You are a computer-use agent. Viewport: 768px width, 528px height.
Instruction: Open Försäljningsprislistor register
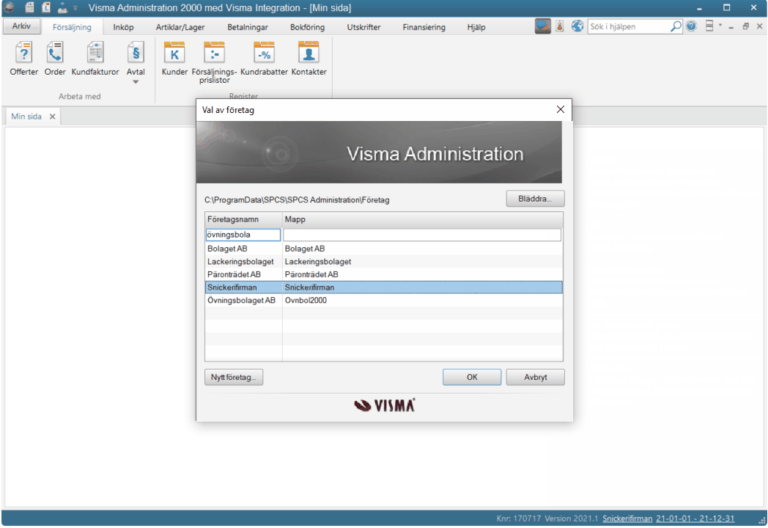(x=214, y=62)
